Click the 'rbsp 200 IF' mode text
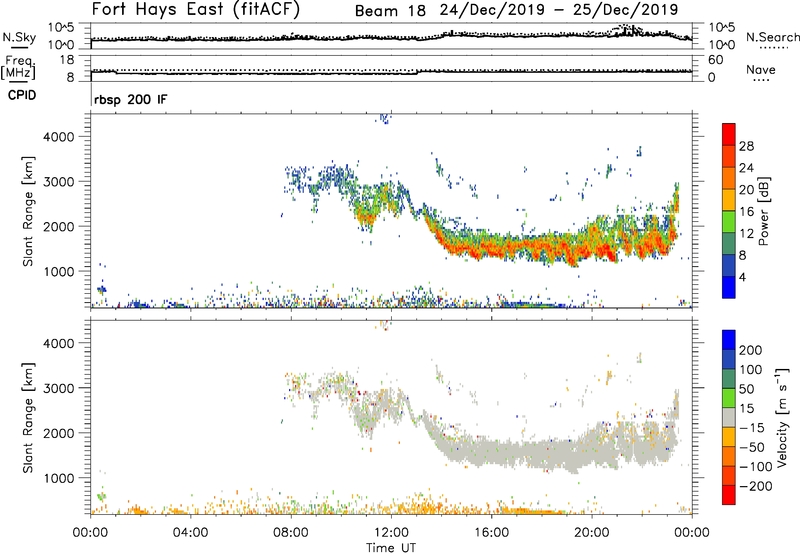 coord(131,99)
